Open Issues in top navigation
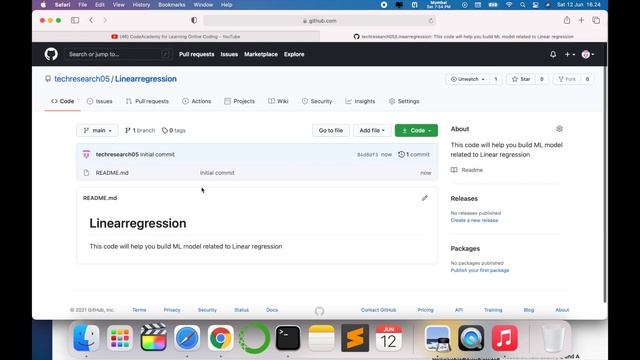Image resolution: width=640 pixels, height=360 pixels. point(229,54)
